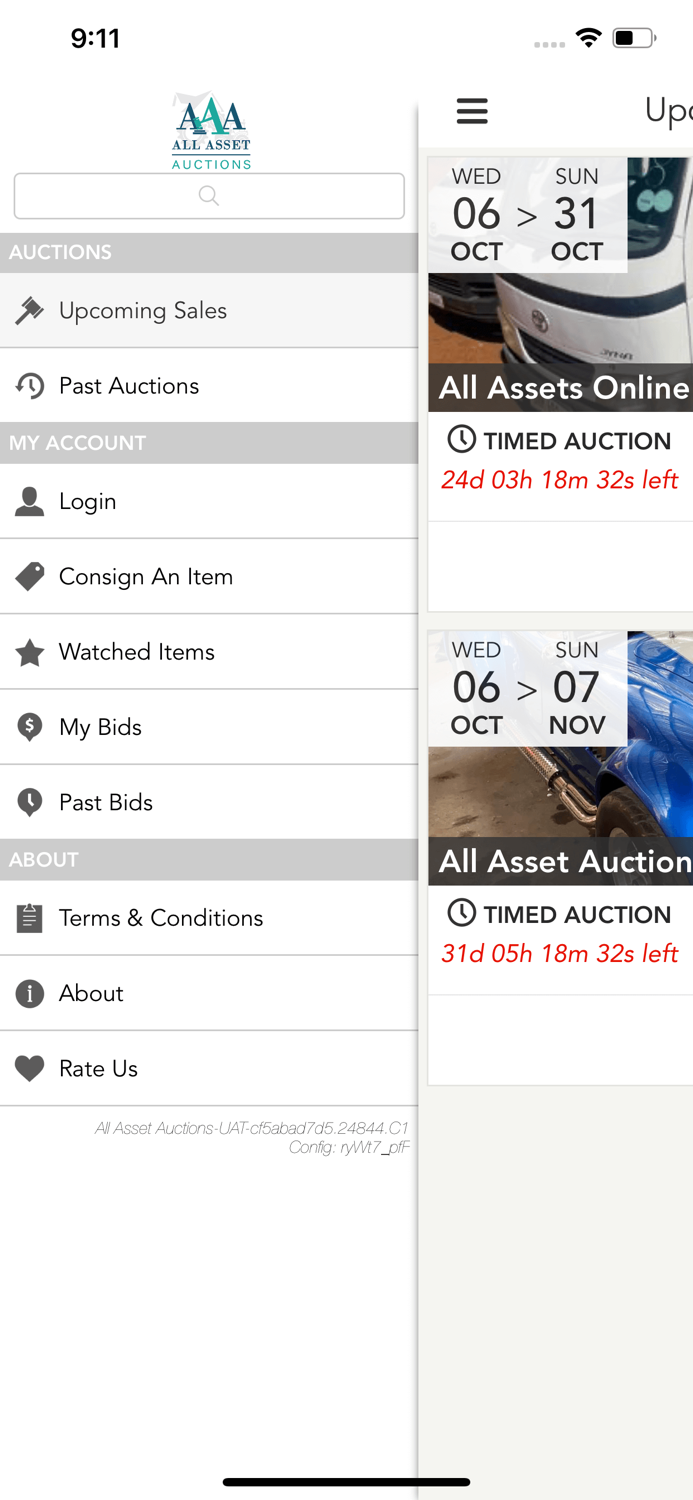Click inside the search input field

(208, 196)
